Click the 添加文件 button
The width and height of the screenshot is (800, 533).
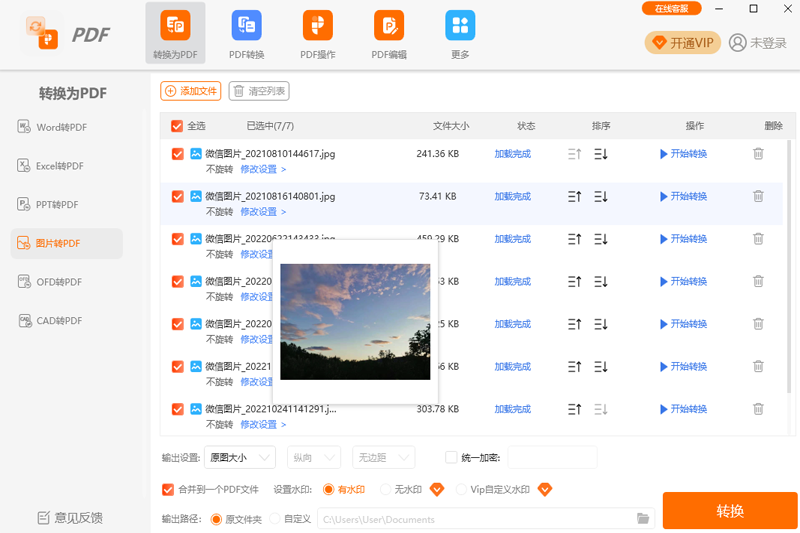pyautogui.click(x=191, y=91)
